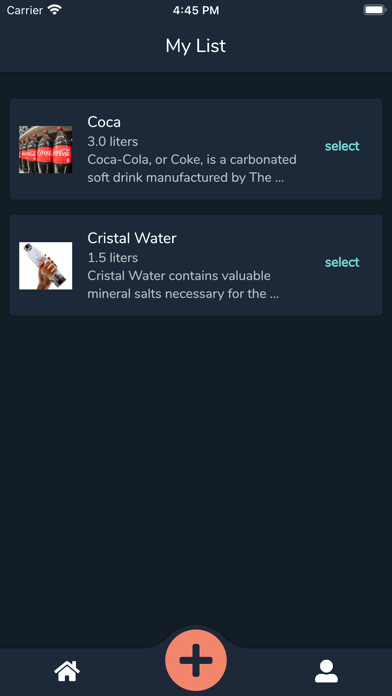The width and height of the screenshot is (392, 696).
Task: Click the Cristal Water item title
Action: click(x=132, y=238)
